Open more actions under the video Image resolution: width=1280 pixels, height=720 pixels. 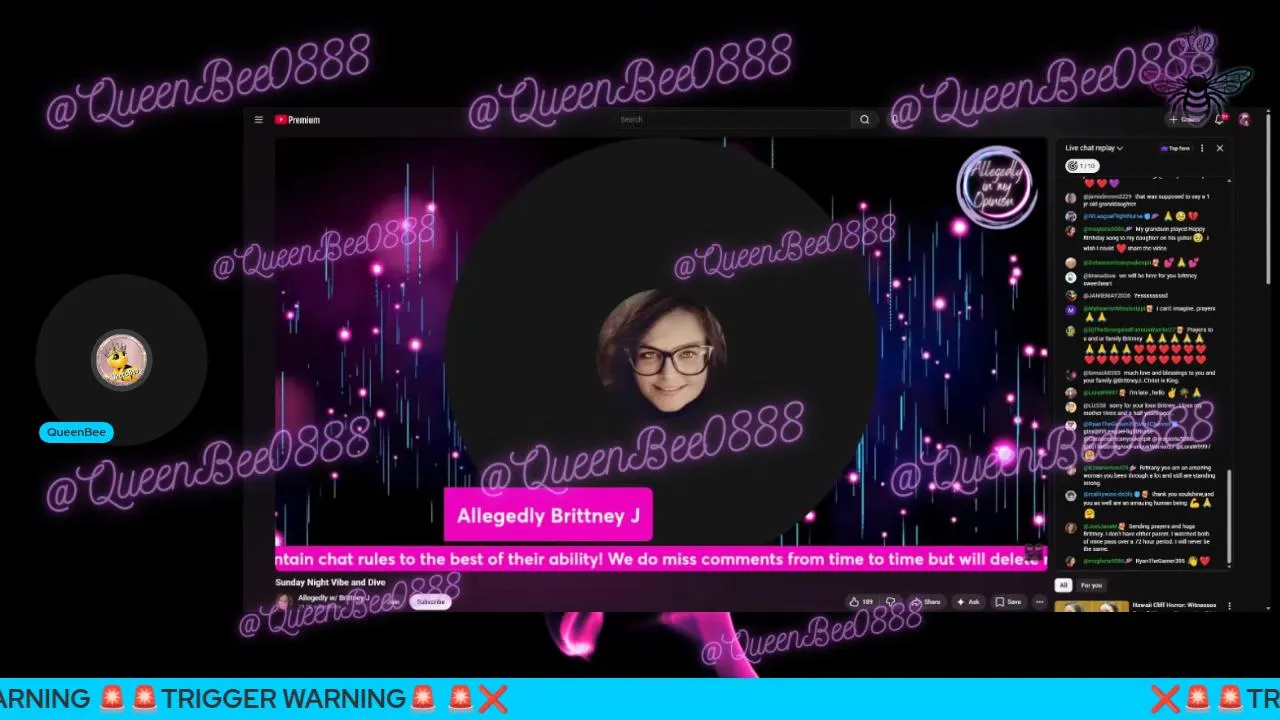(x=1040, y=602)
